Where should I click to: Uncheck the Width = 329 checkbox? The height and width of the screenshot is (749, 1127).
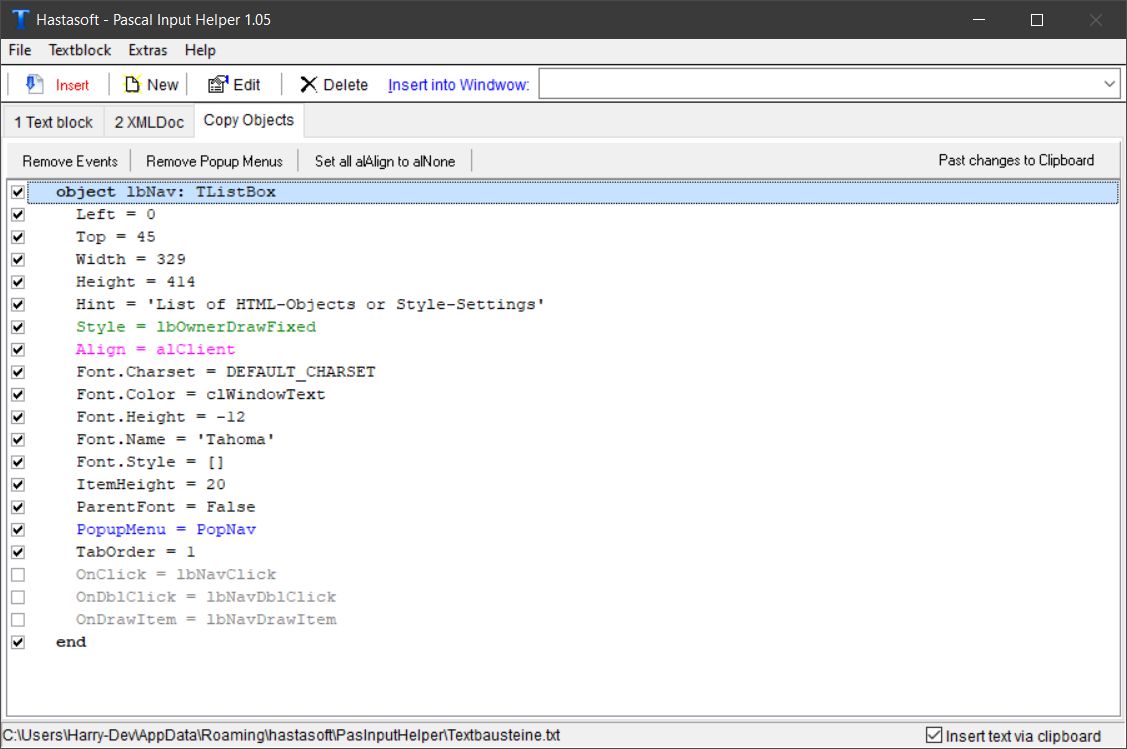pos(18,259)
